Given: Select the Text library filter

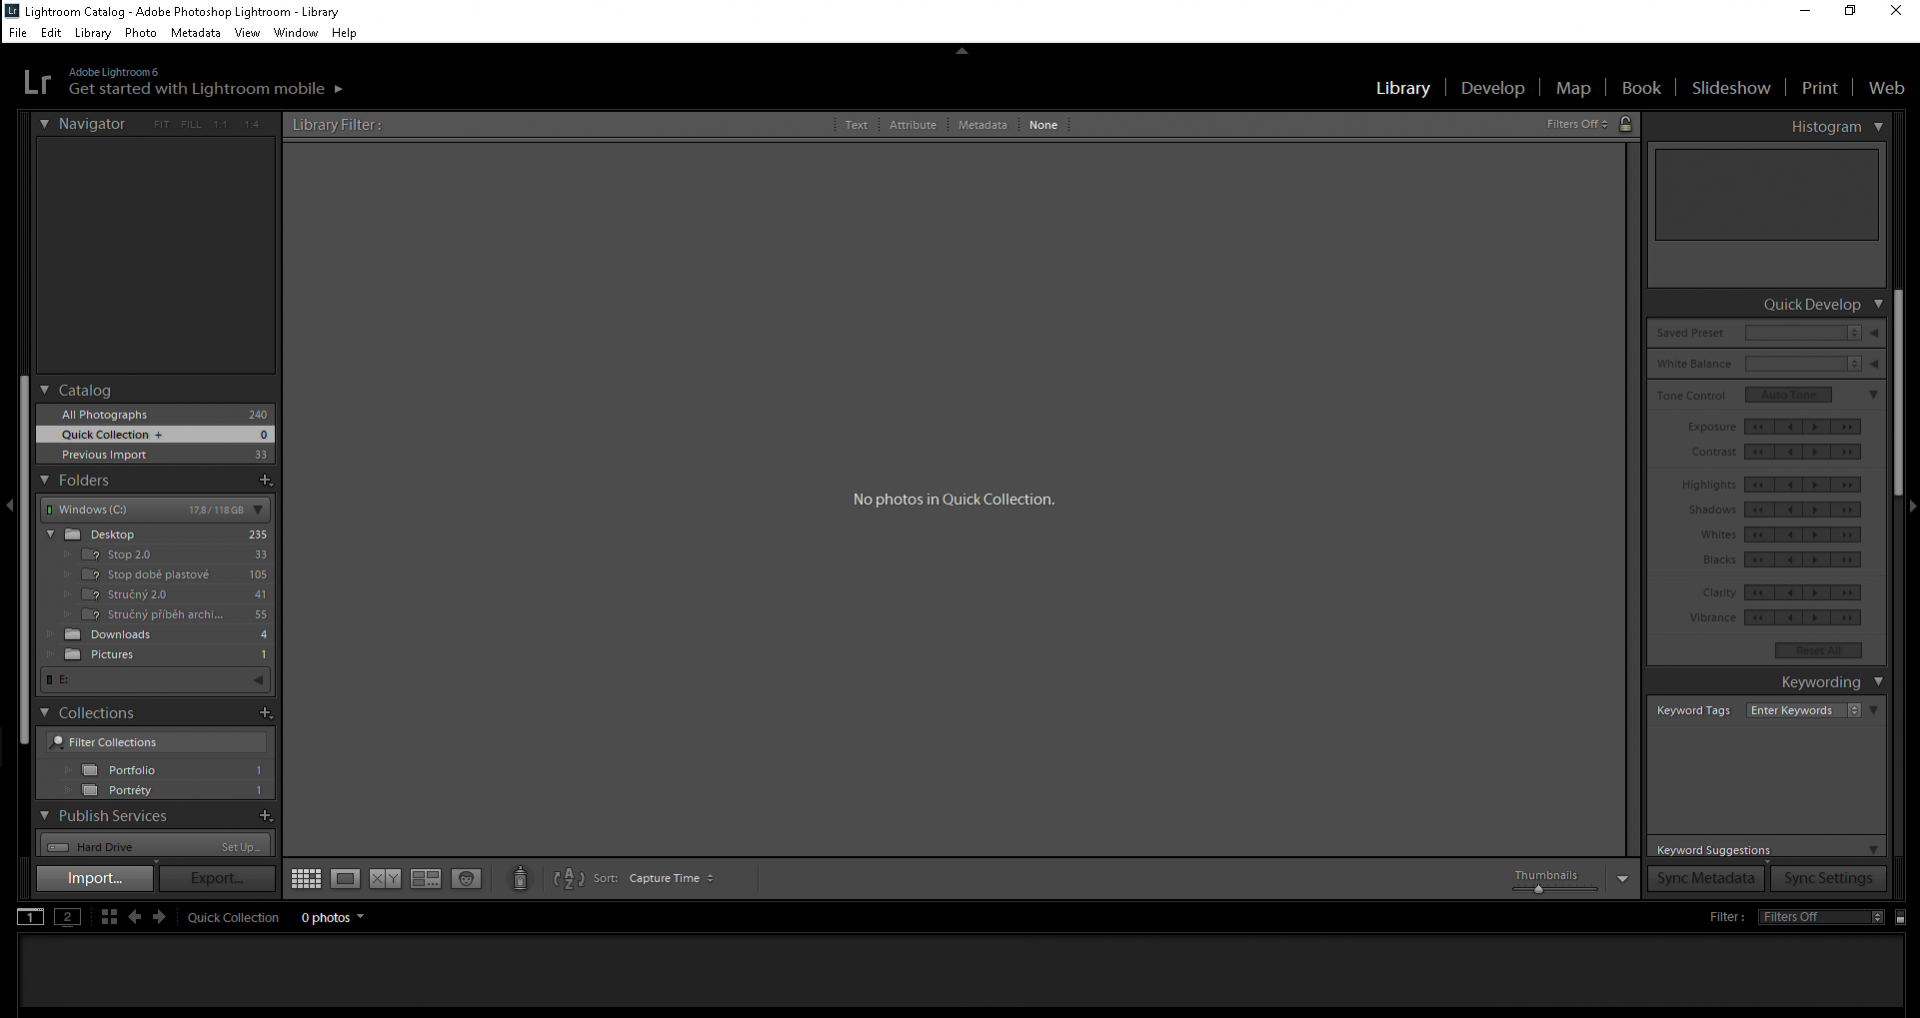Looking at the screenshot, I should [856, 125].
